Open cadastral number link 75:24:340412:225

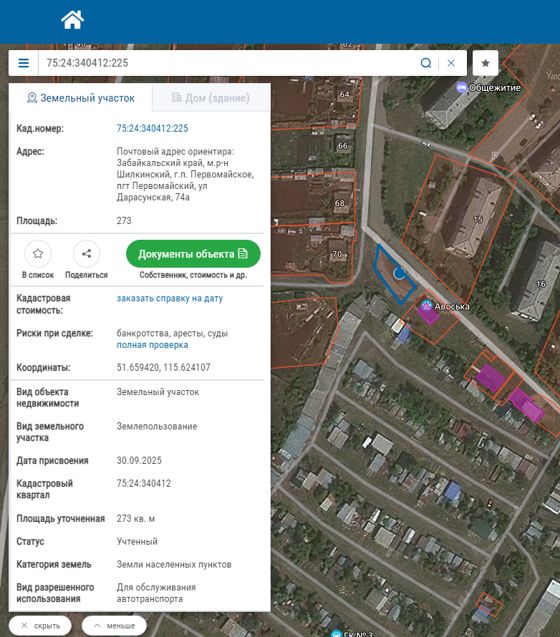pos(152,128)
